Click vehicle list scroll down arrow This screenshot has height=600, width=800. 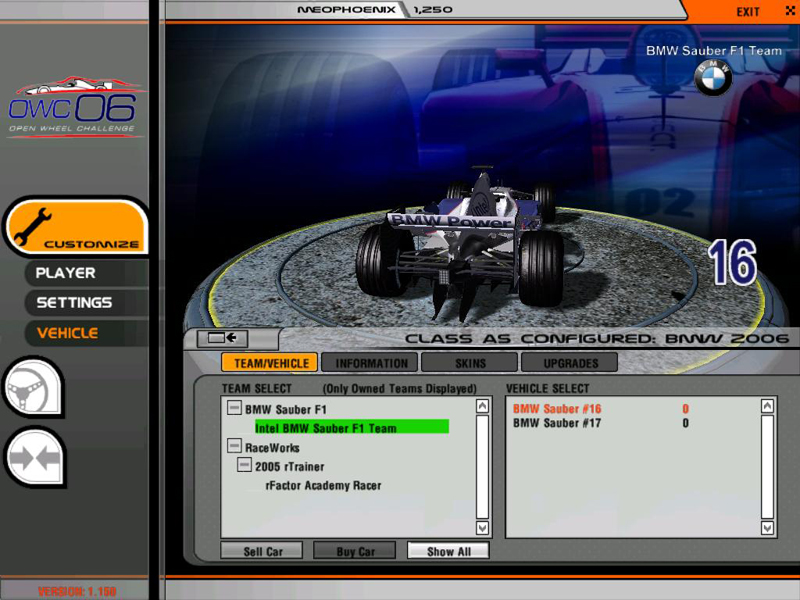tap(767, 528)
